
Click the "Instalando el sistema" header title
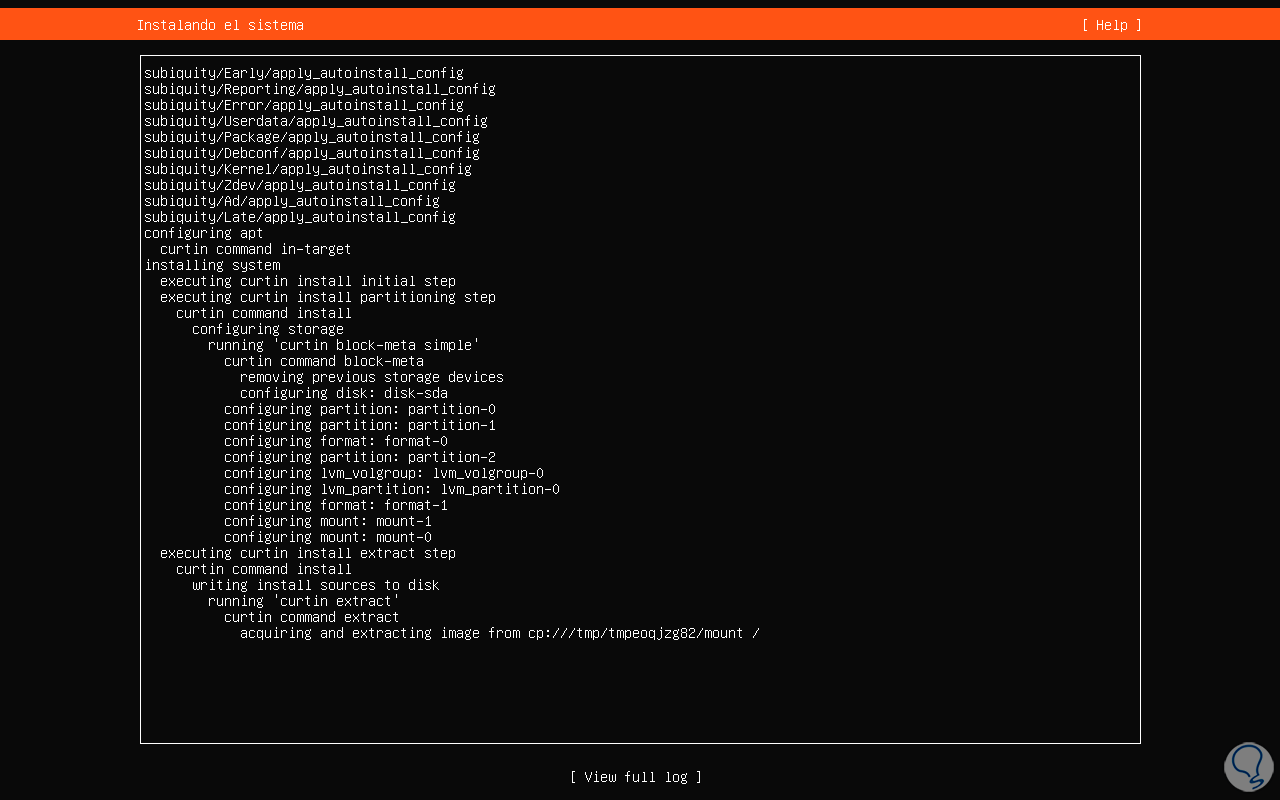click(220, 25)
